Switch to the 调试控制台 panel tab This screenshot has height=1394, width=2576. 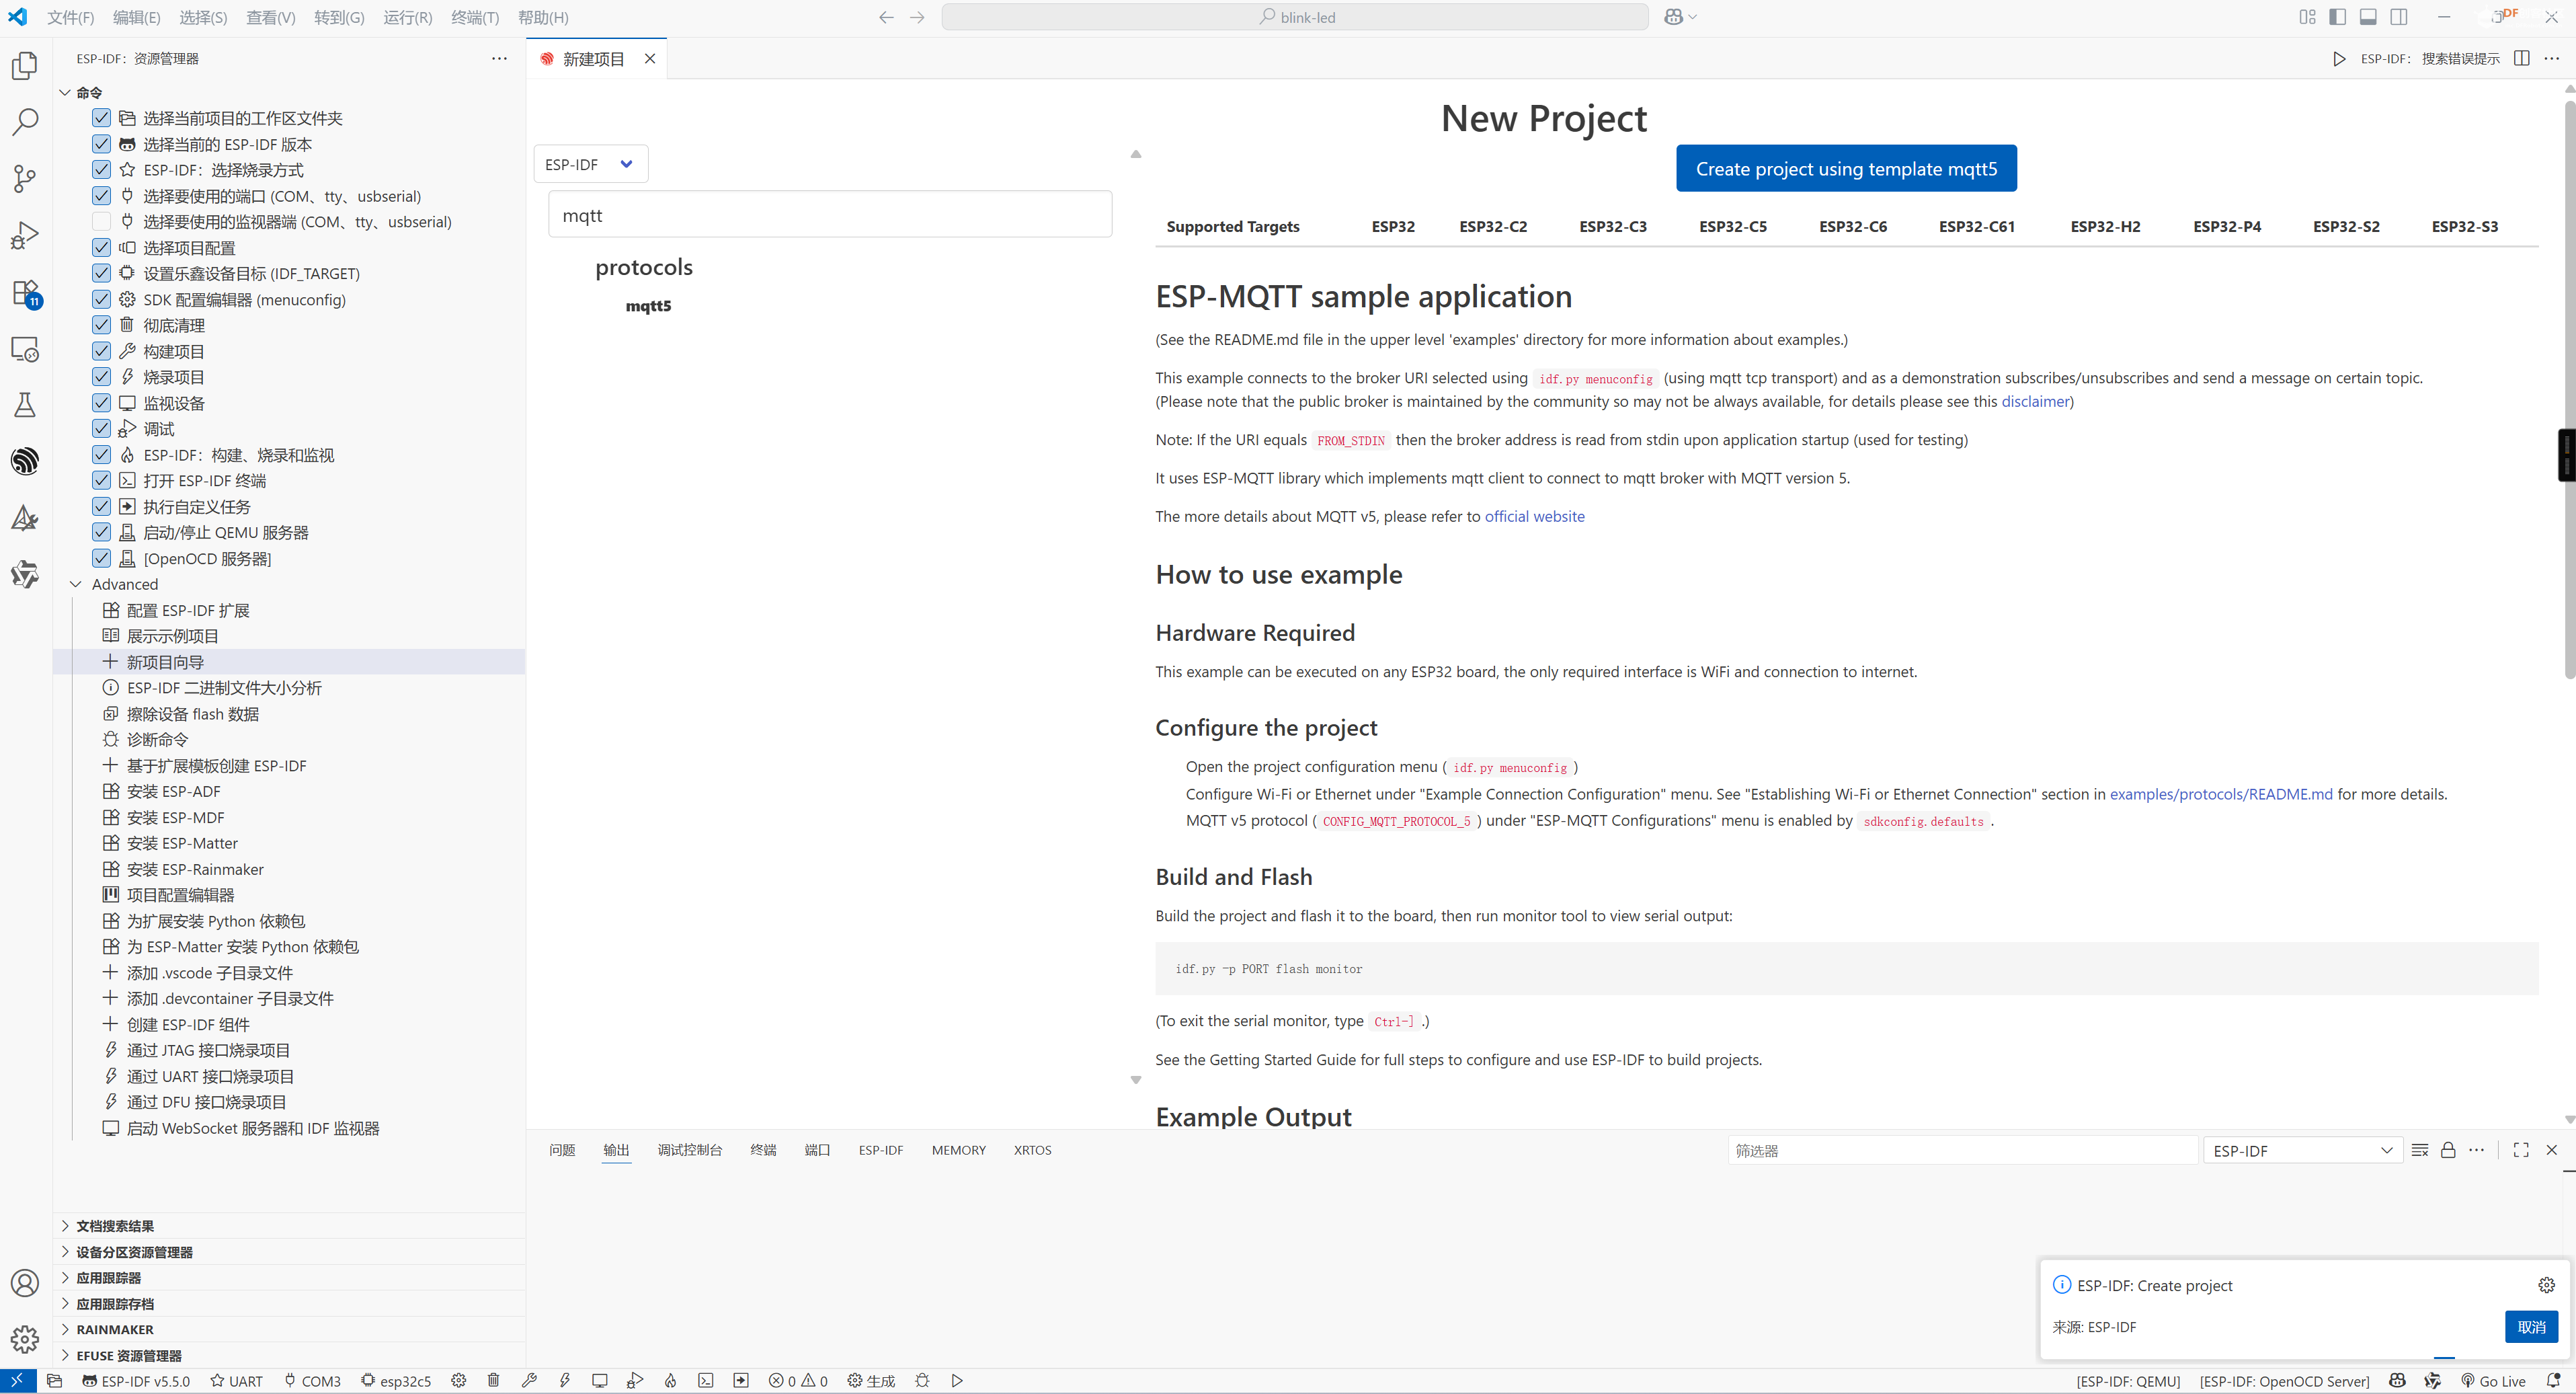(689, 1150)
